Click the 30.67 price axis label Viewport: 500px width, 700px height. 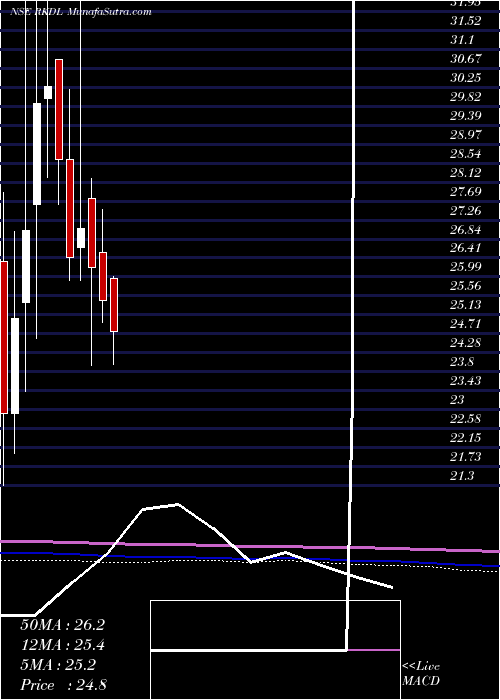[466, 58]
